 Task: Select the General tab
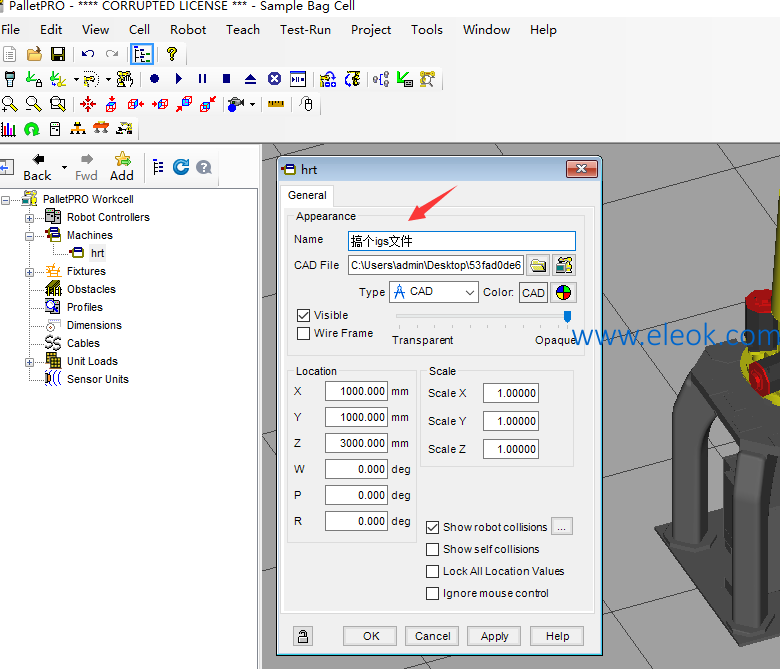click(307, 195)
